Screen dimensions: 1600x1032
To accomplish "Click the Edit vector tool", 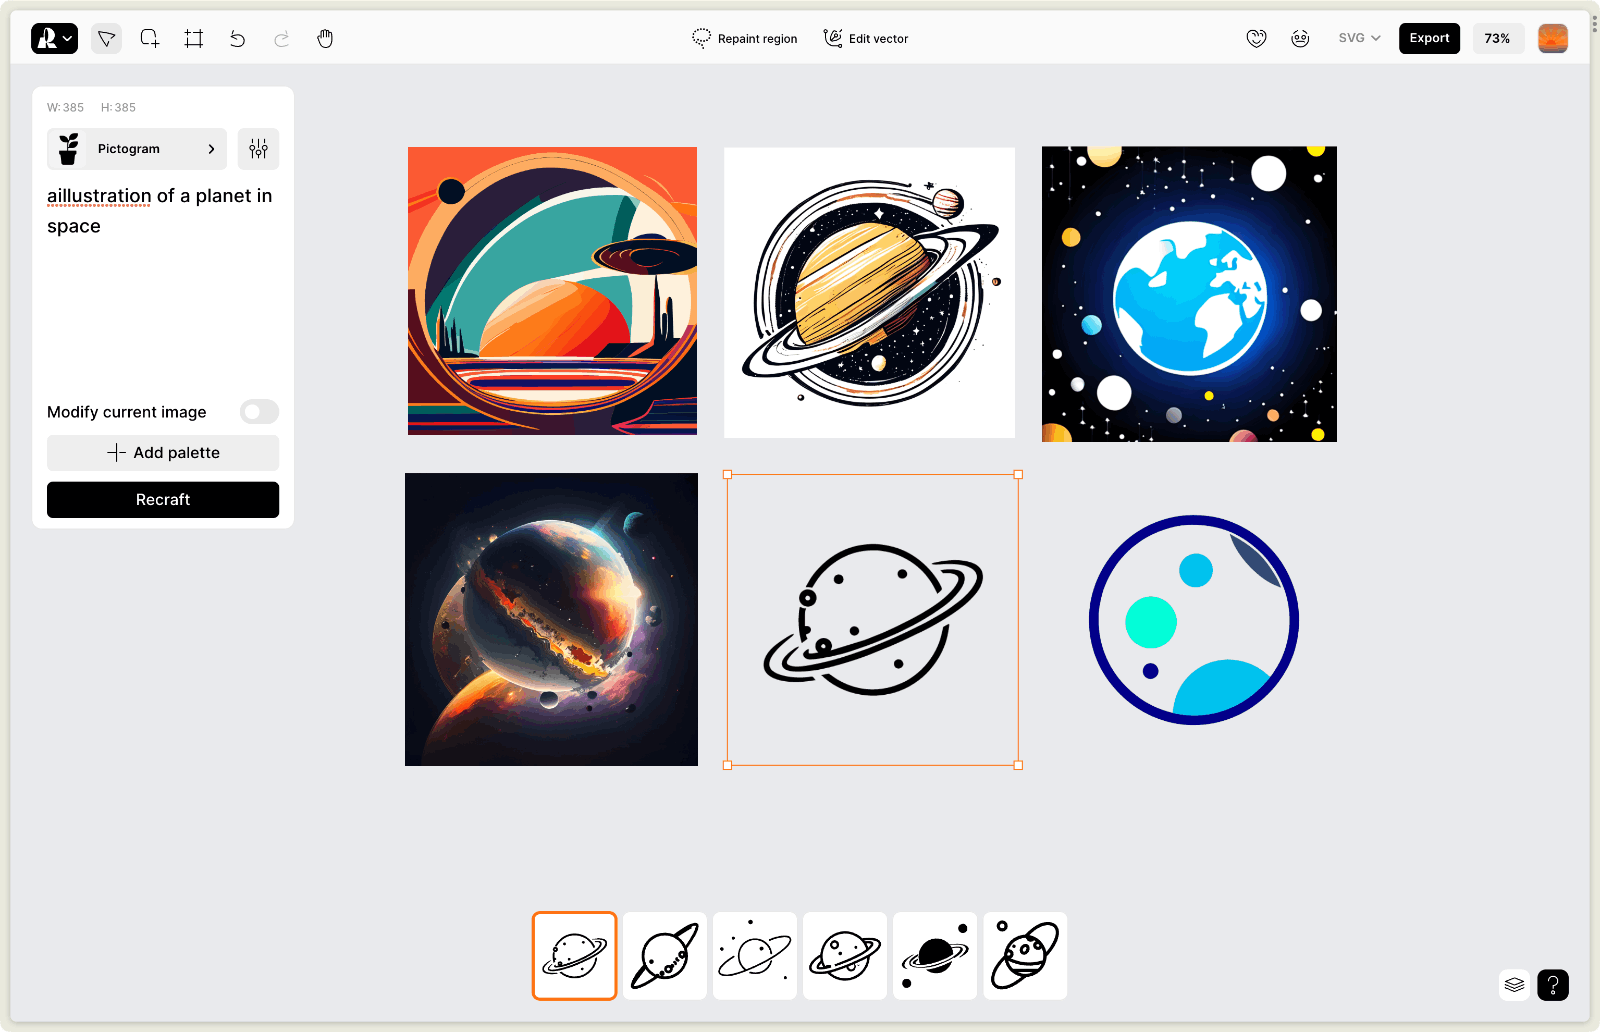I will [x=866, y=38].
